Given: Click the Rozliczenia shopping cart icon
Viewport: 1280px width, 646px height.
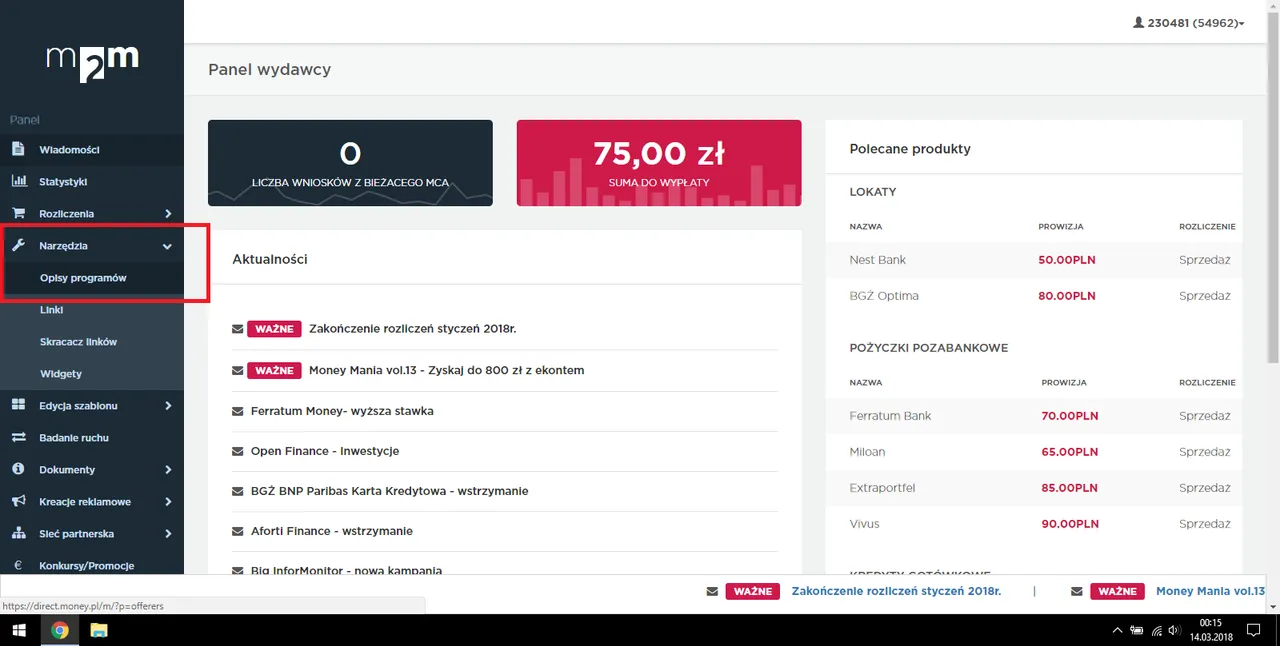Looking at the screenshot, I should (x=18, y=213).
